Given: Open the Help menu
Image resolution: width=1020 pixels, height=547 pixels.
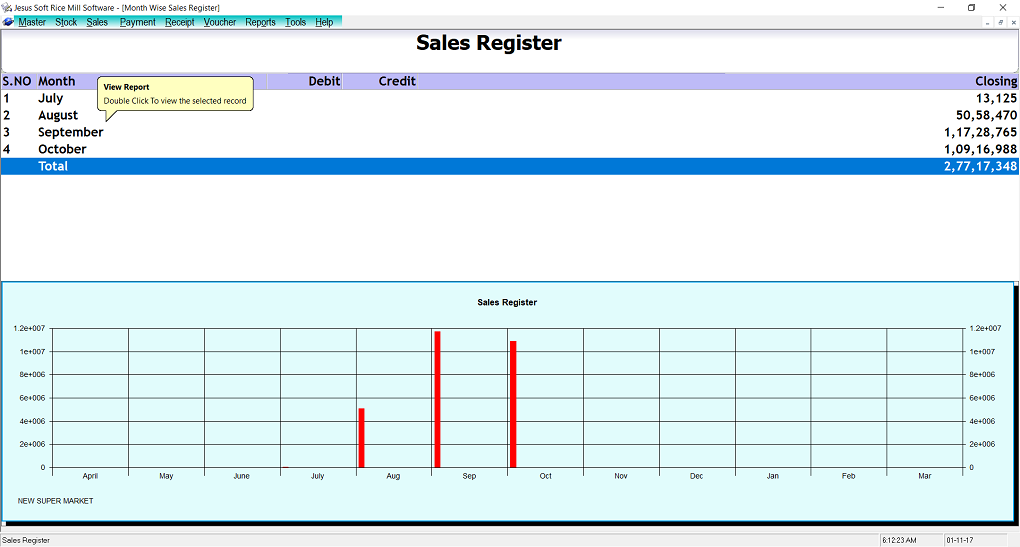Looking at the screenshot, I should 324,22.
